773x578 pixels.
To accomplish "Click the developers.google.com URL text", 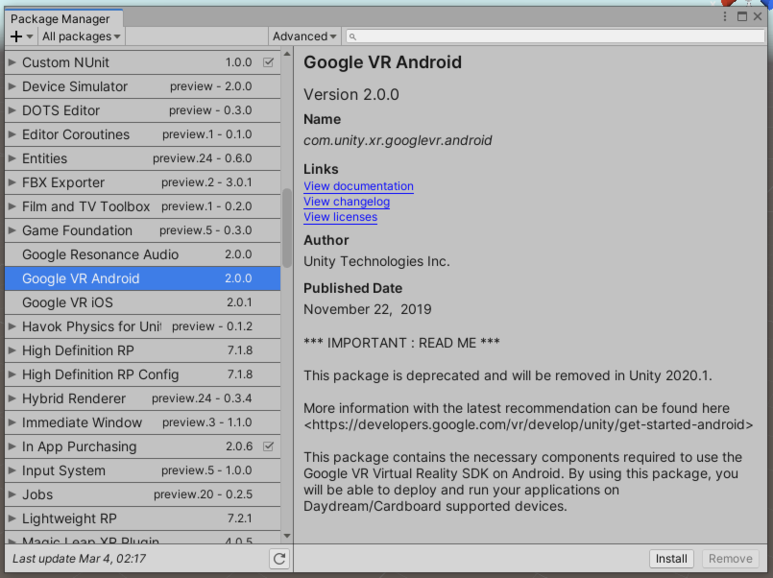I will pos(528,424).
